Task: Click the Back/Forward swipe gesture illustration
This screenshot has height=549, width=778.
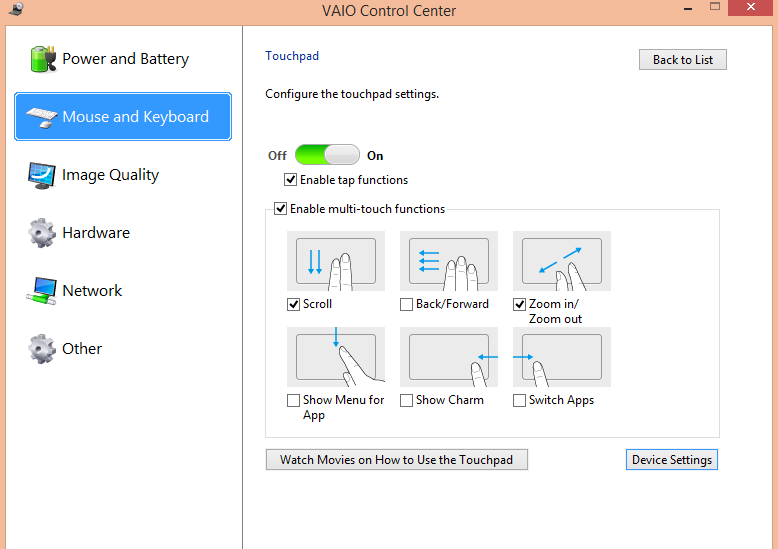Action: click(x=449, y=261)
